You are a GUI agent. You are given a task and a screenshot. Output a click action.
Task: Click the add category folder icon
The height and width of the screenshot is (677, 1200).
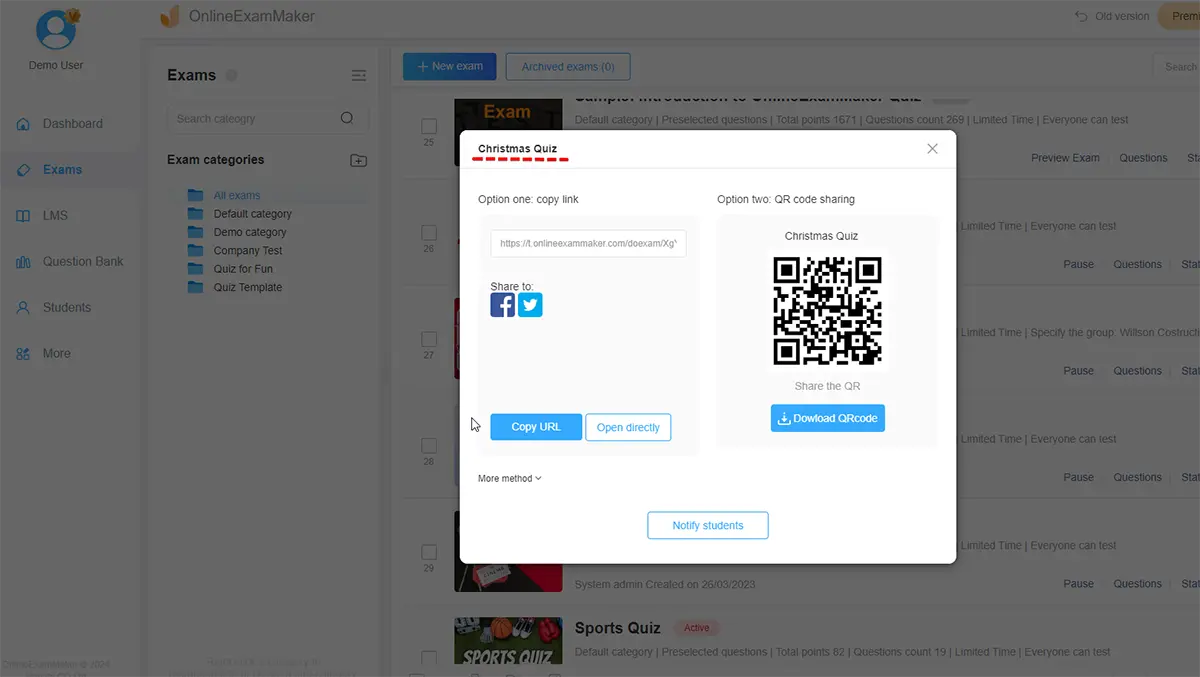click(x=358, y=160)
